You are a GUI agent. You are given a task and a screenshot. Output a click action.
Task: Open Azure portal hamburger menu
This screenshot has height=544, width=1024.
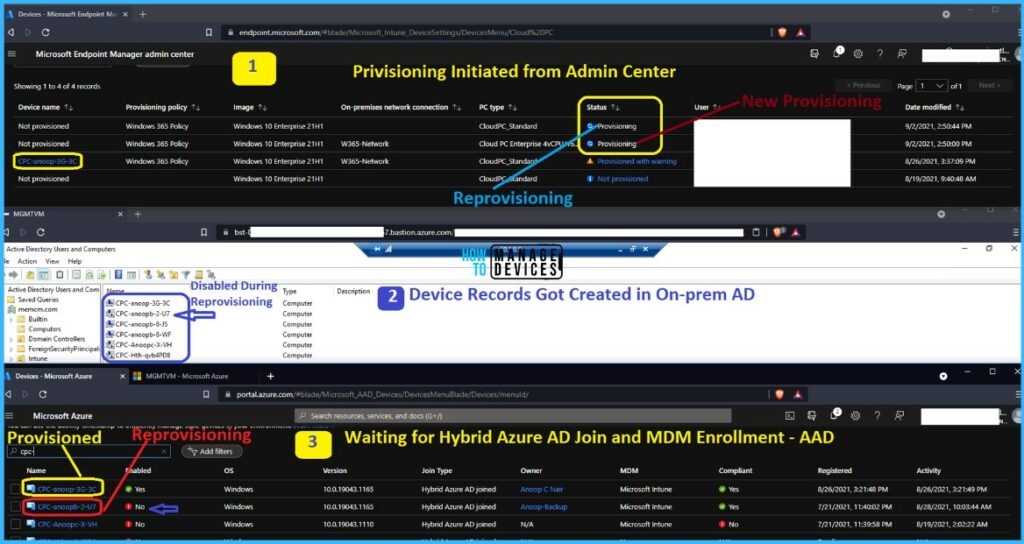coord(9,415)
